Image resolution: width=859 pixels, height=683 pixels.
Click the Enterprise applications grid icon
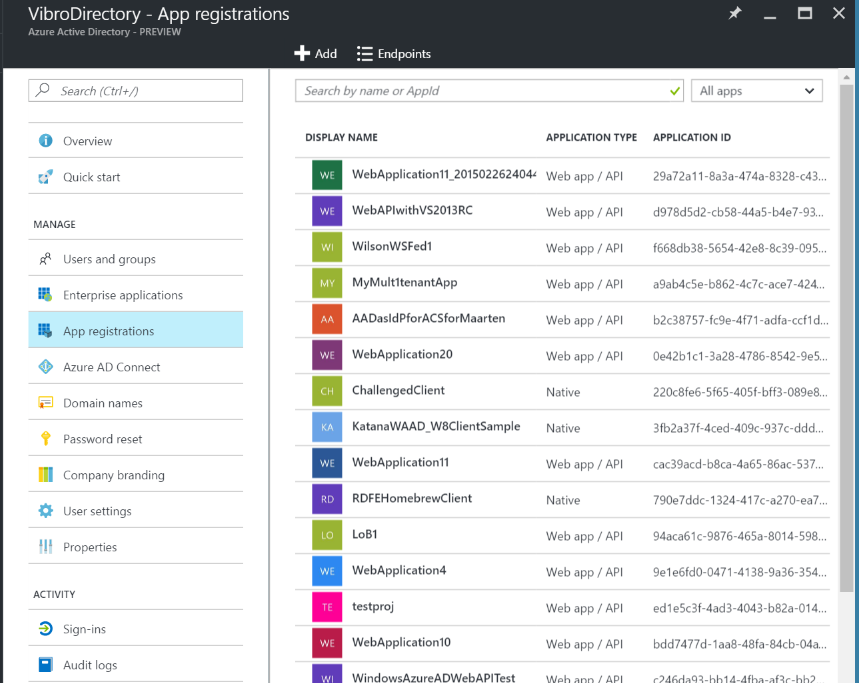click(45, 295)
